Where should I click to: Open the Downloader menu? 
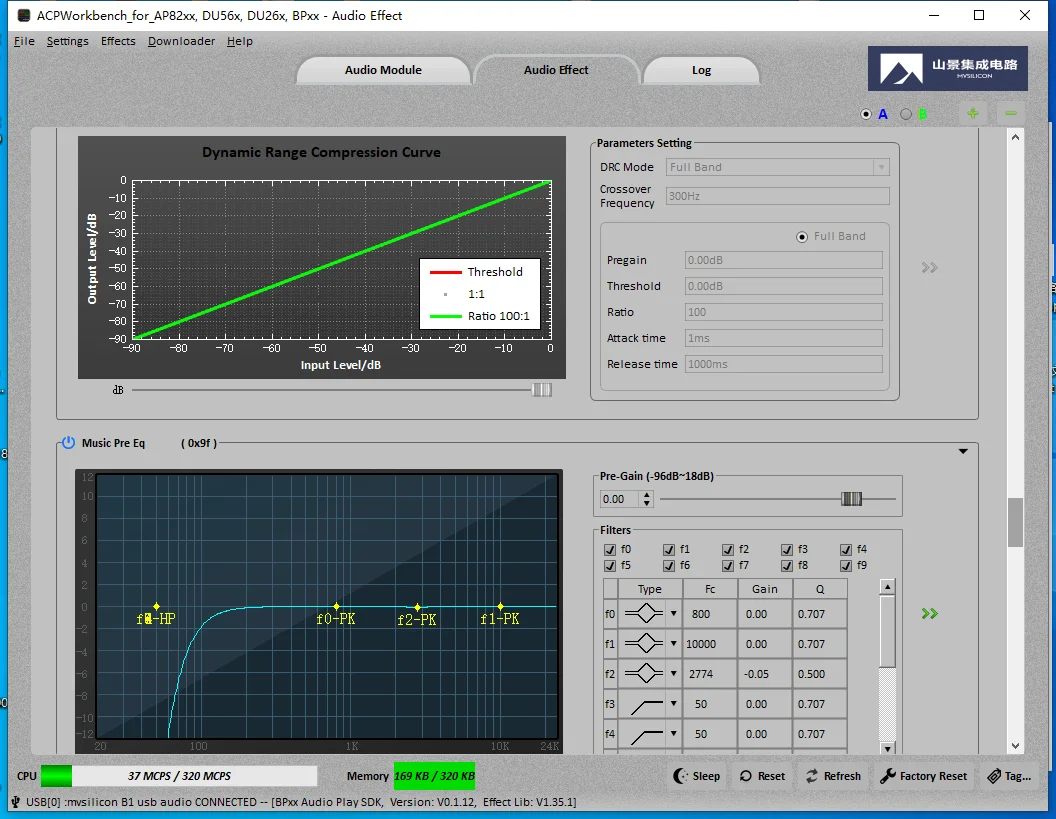181,41
